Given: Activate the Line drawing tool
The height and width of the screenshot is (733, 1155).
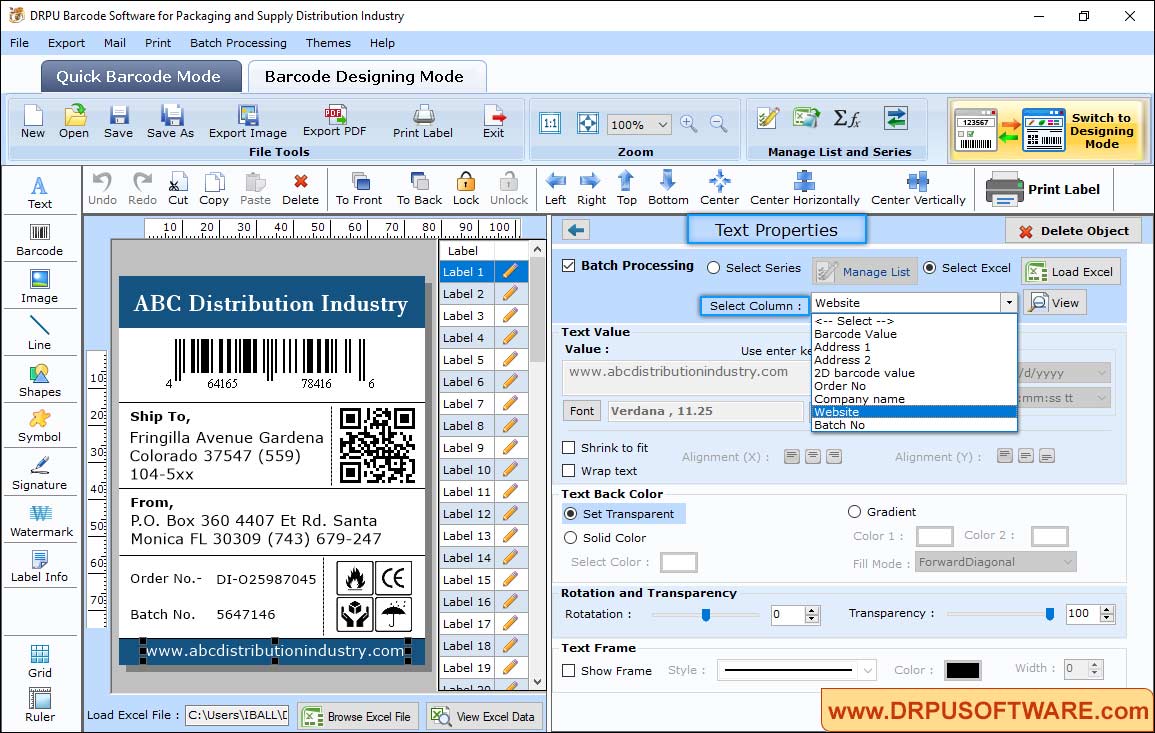Looking at the screenshot, I should pos(40,333).
